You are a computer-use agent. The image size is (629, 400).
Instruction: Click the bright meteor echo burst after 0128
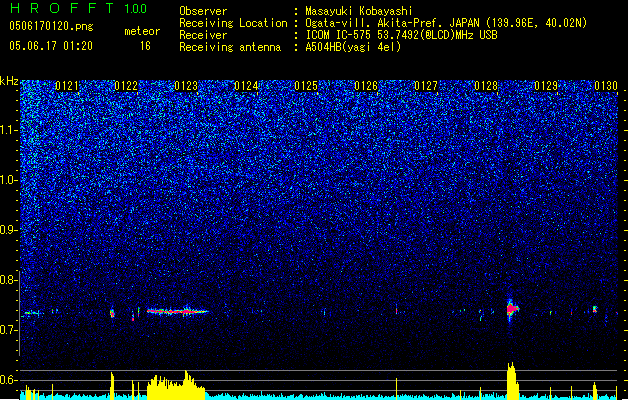(x=511, y=310)
